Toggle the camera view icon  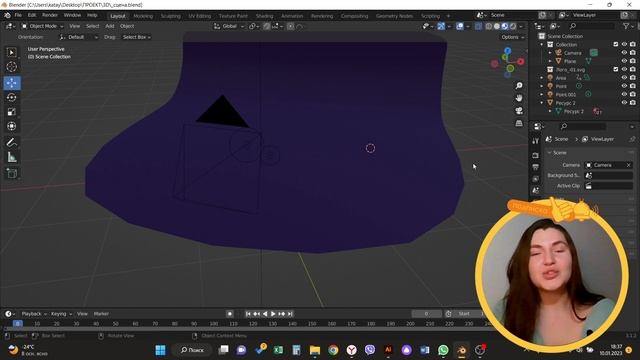pyautogui.click(x=519, y=111)
